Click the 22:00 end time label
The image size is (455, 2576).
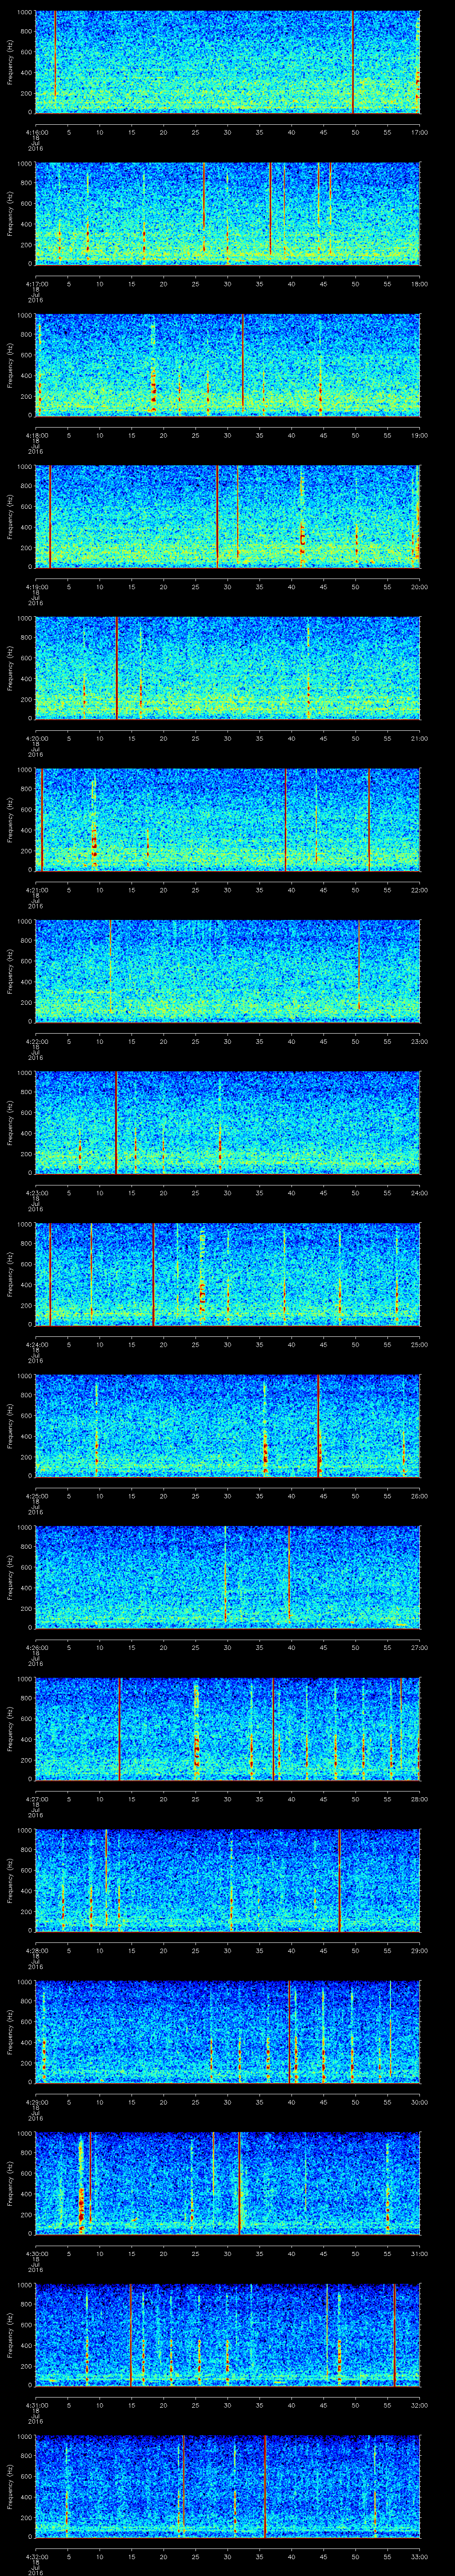(419, 890)
